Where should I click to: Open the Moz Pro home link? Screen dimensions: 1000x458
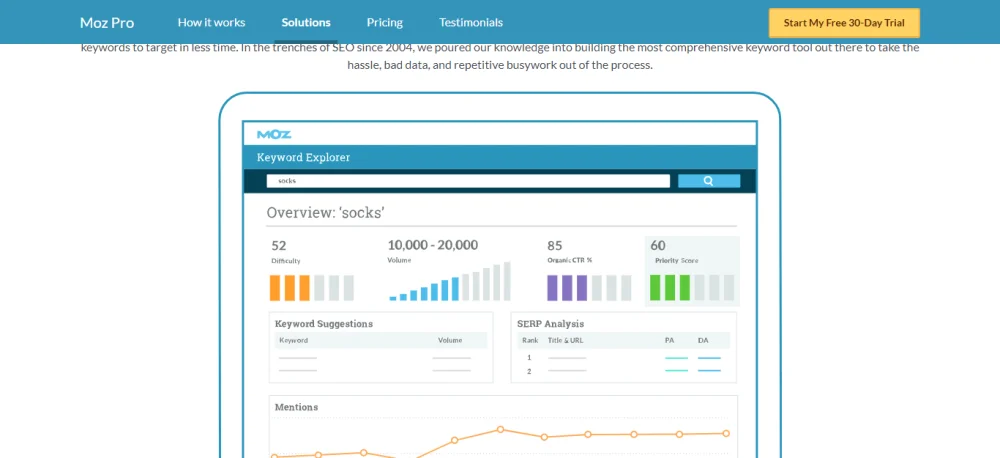[107, 22]
